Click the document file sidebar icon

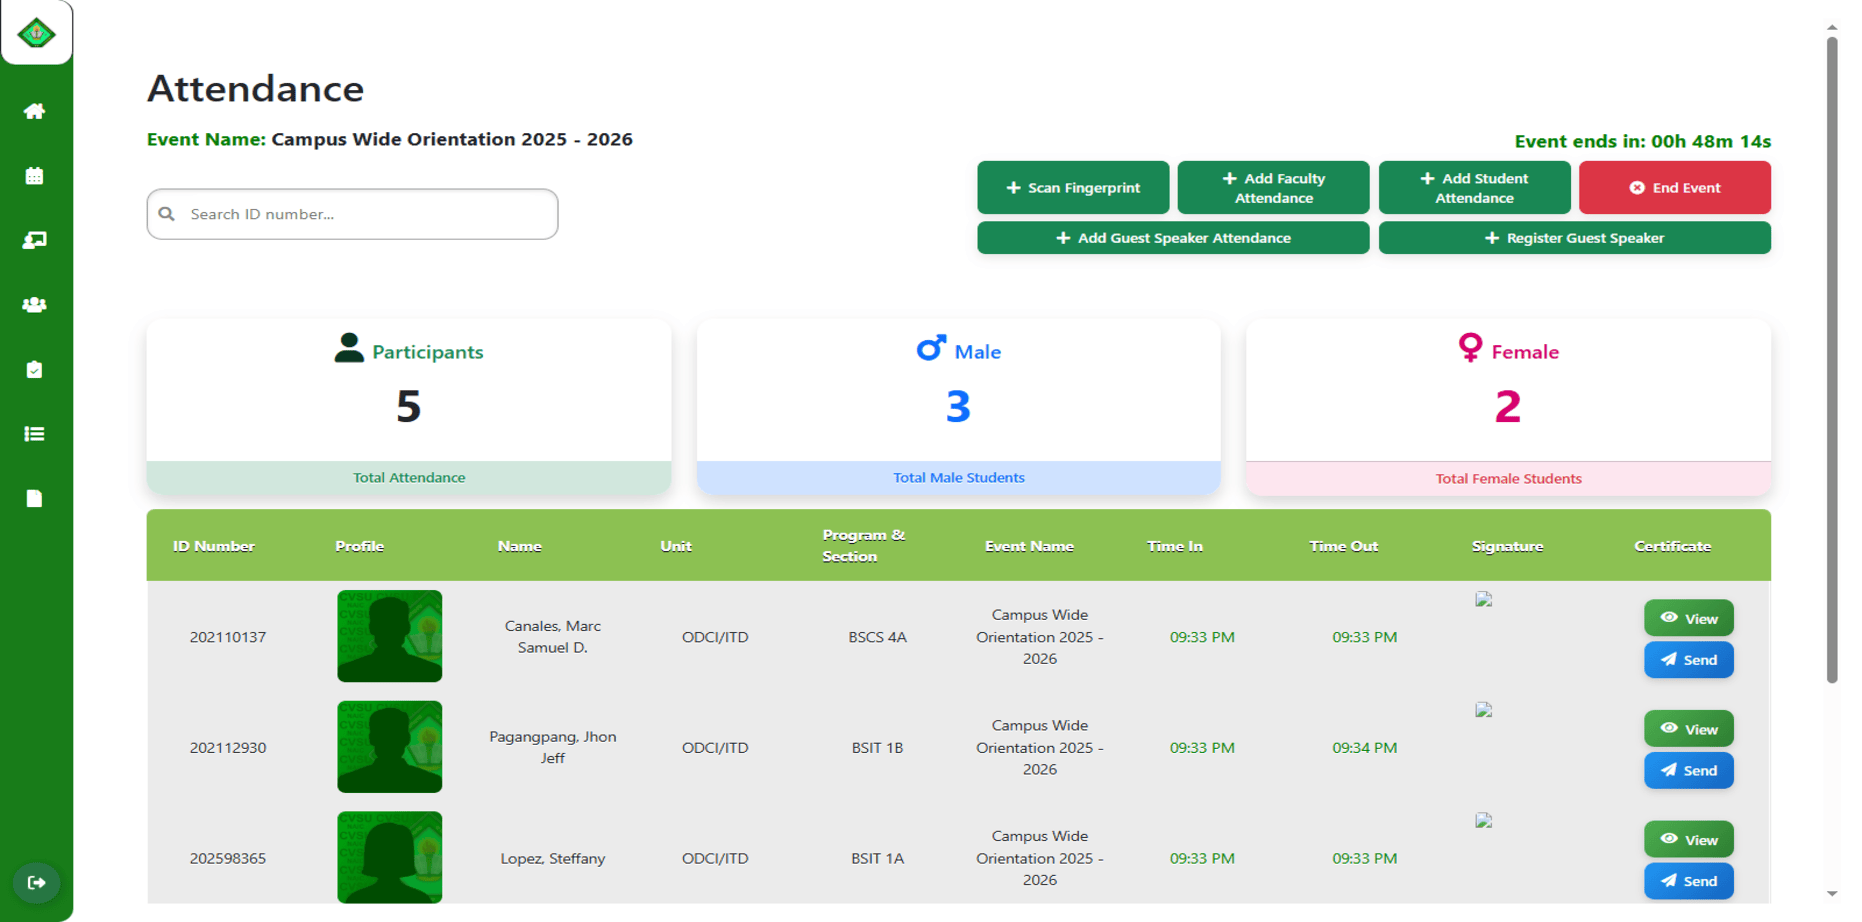tap(35, 498)
